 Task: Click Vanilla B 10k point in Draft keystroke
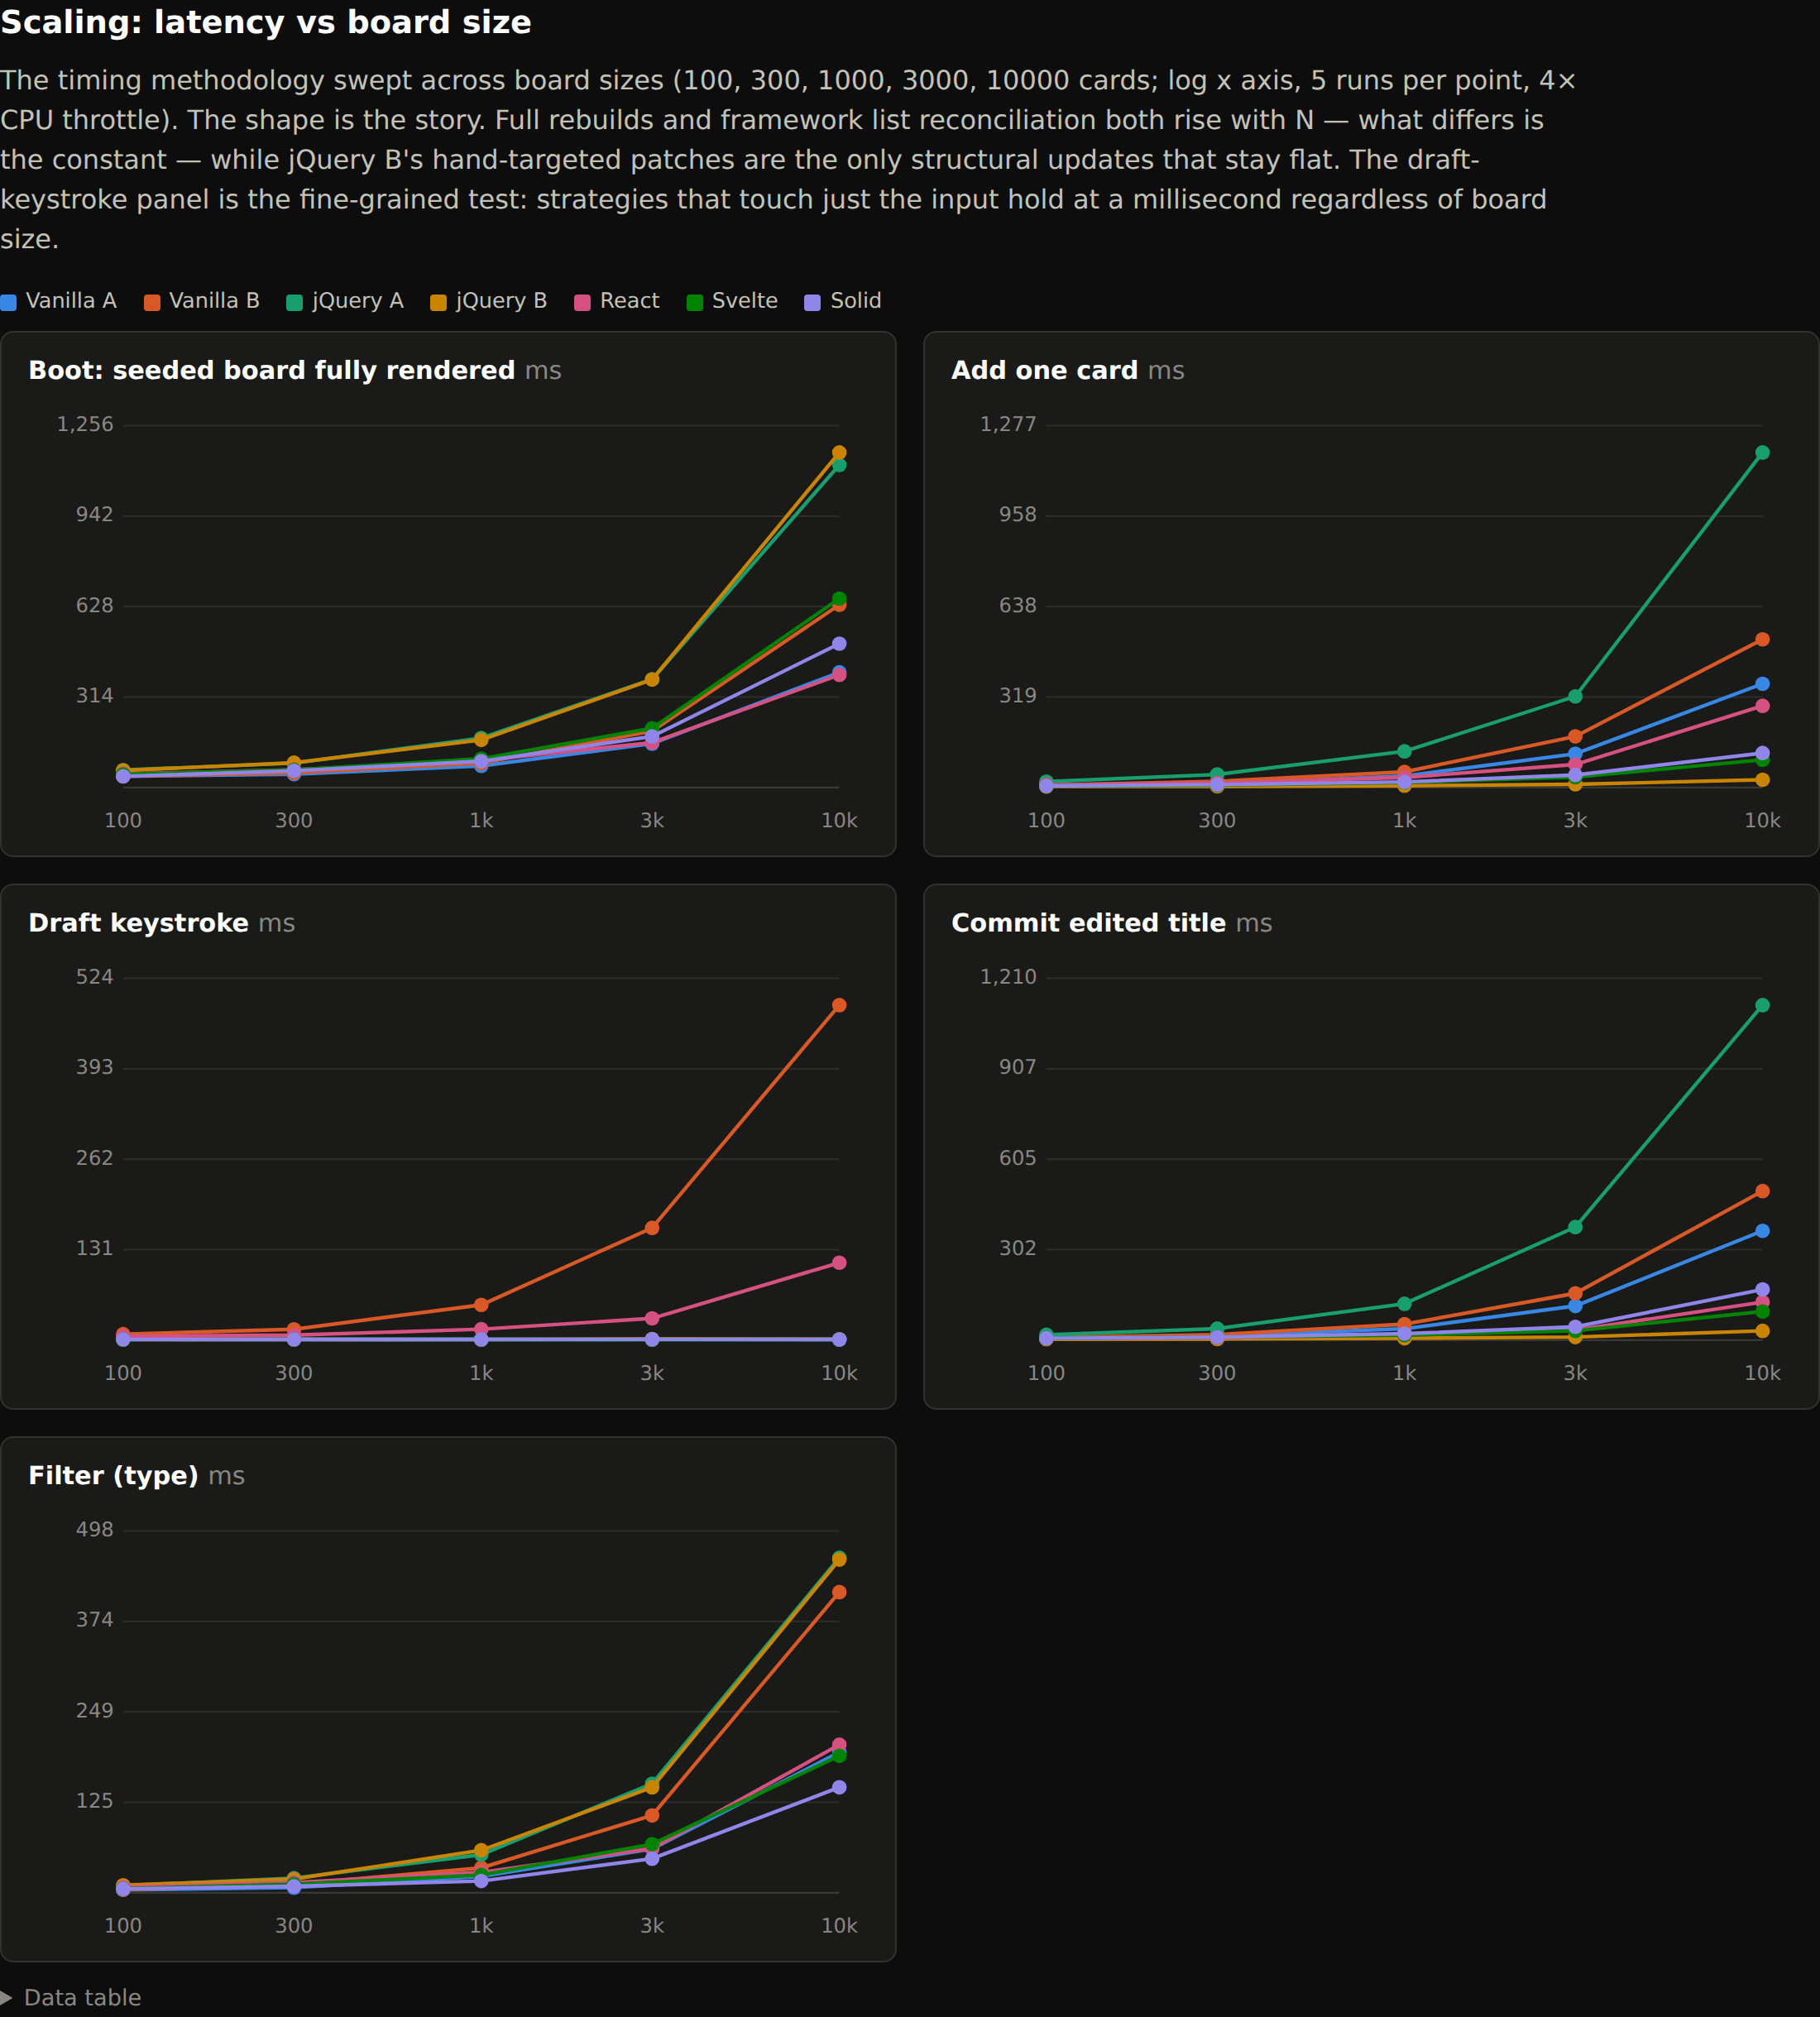coord(839,1005)
